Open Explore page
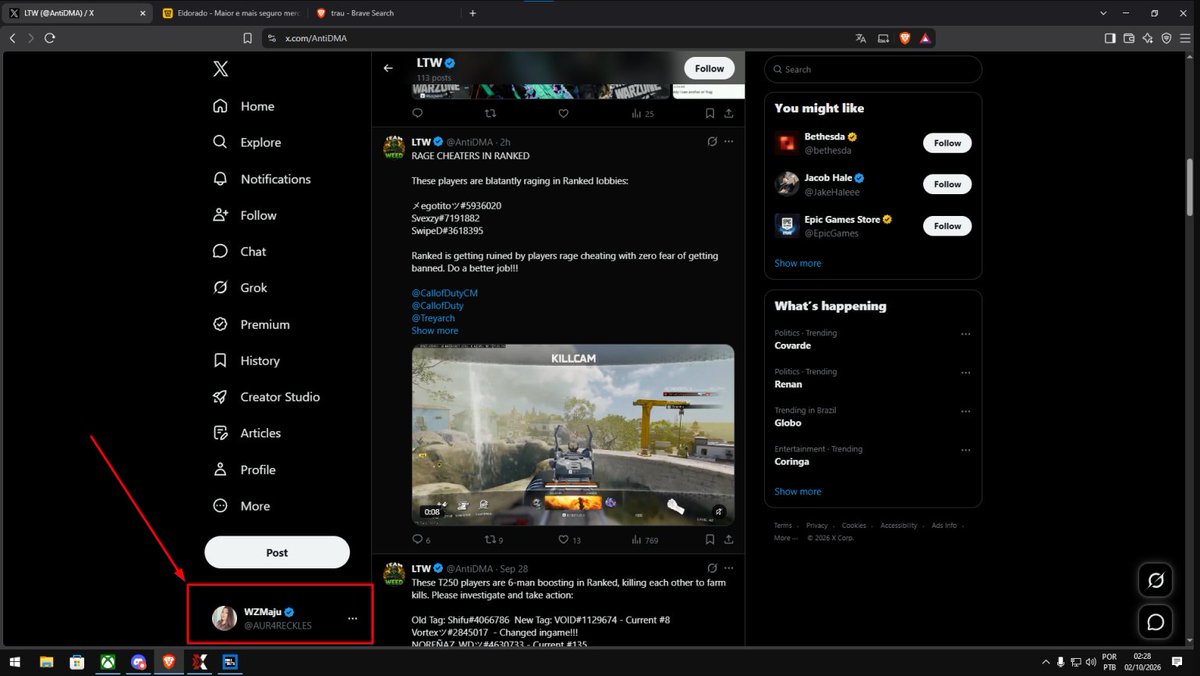1200x676 pixels. [246, 142]
